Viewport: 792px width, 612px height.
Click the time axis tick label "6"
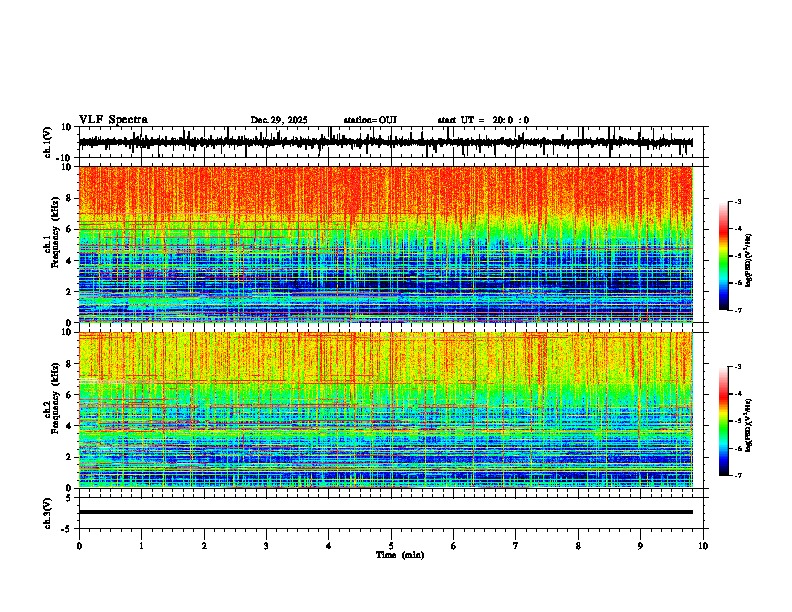454,546
